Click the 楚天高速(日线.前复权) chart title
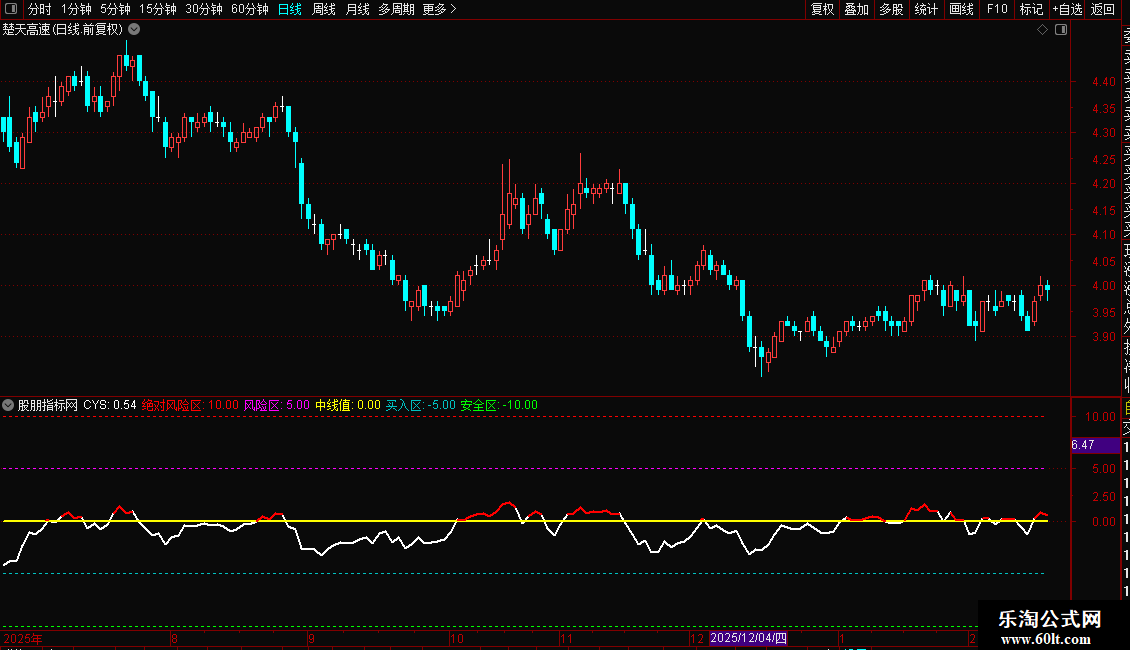 pos(63,30)
